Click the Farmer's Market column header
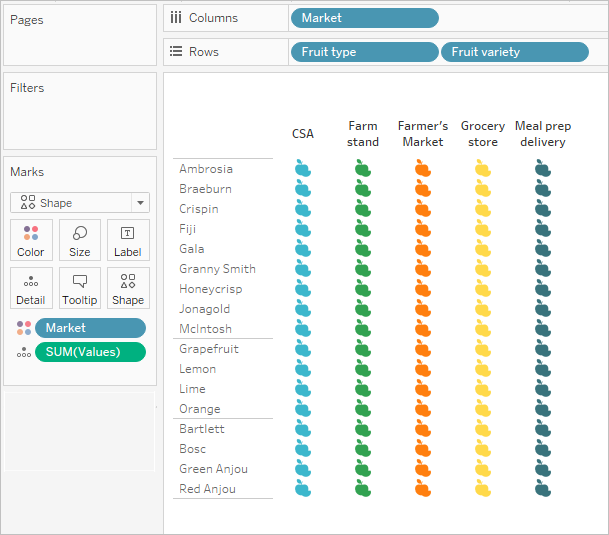609x535 pixels. point(423,134)
